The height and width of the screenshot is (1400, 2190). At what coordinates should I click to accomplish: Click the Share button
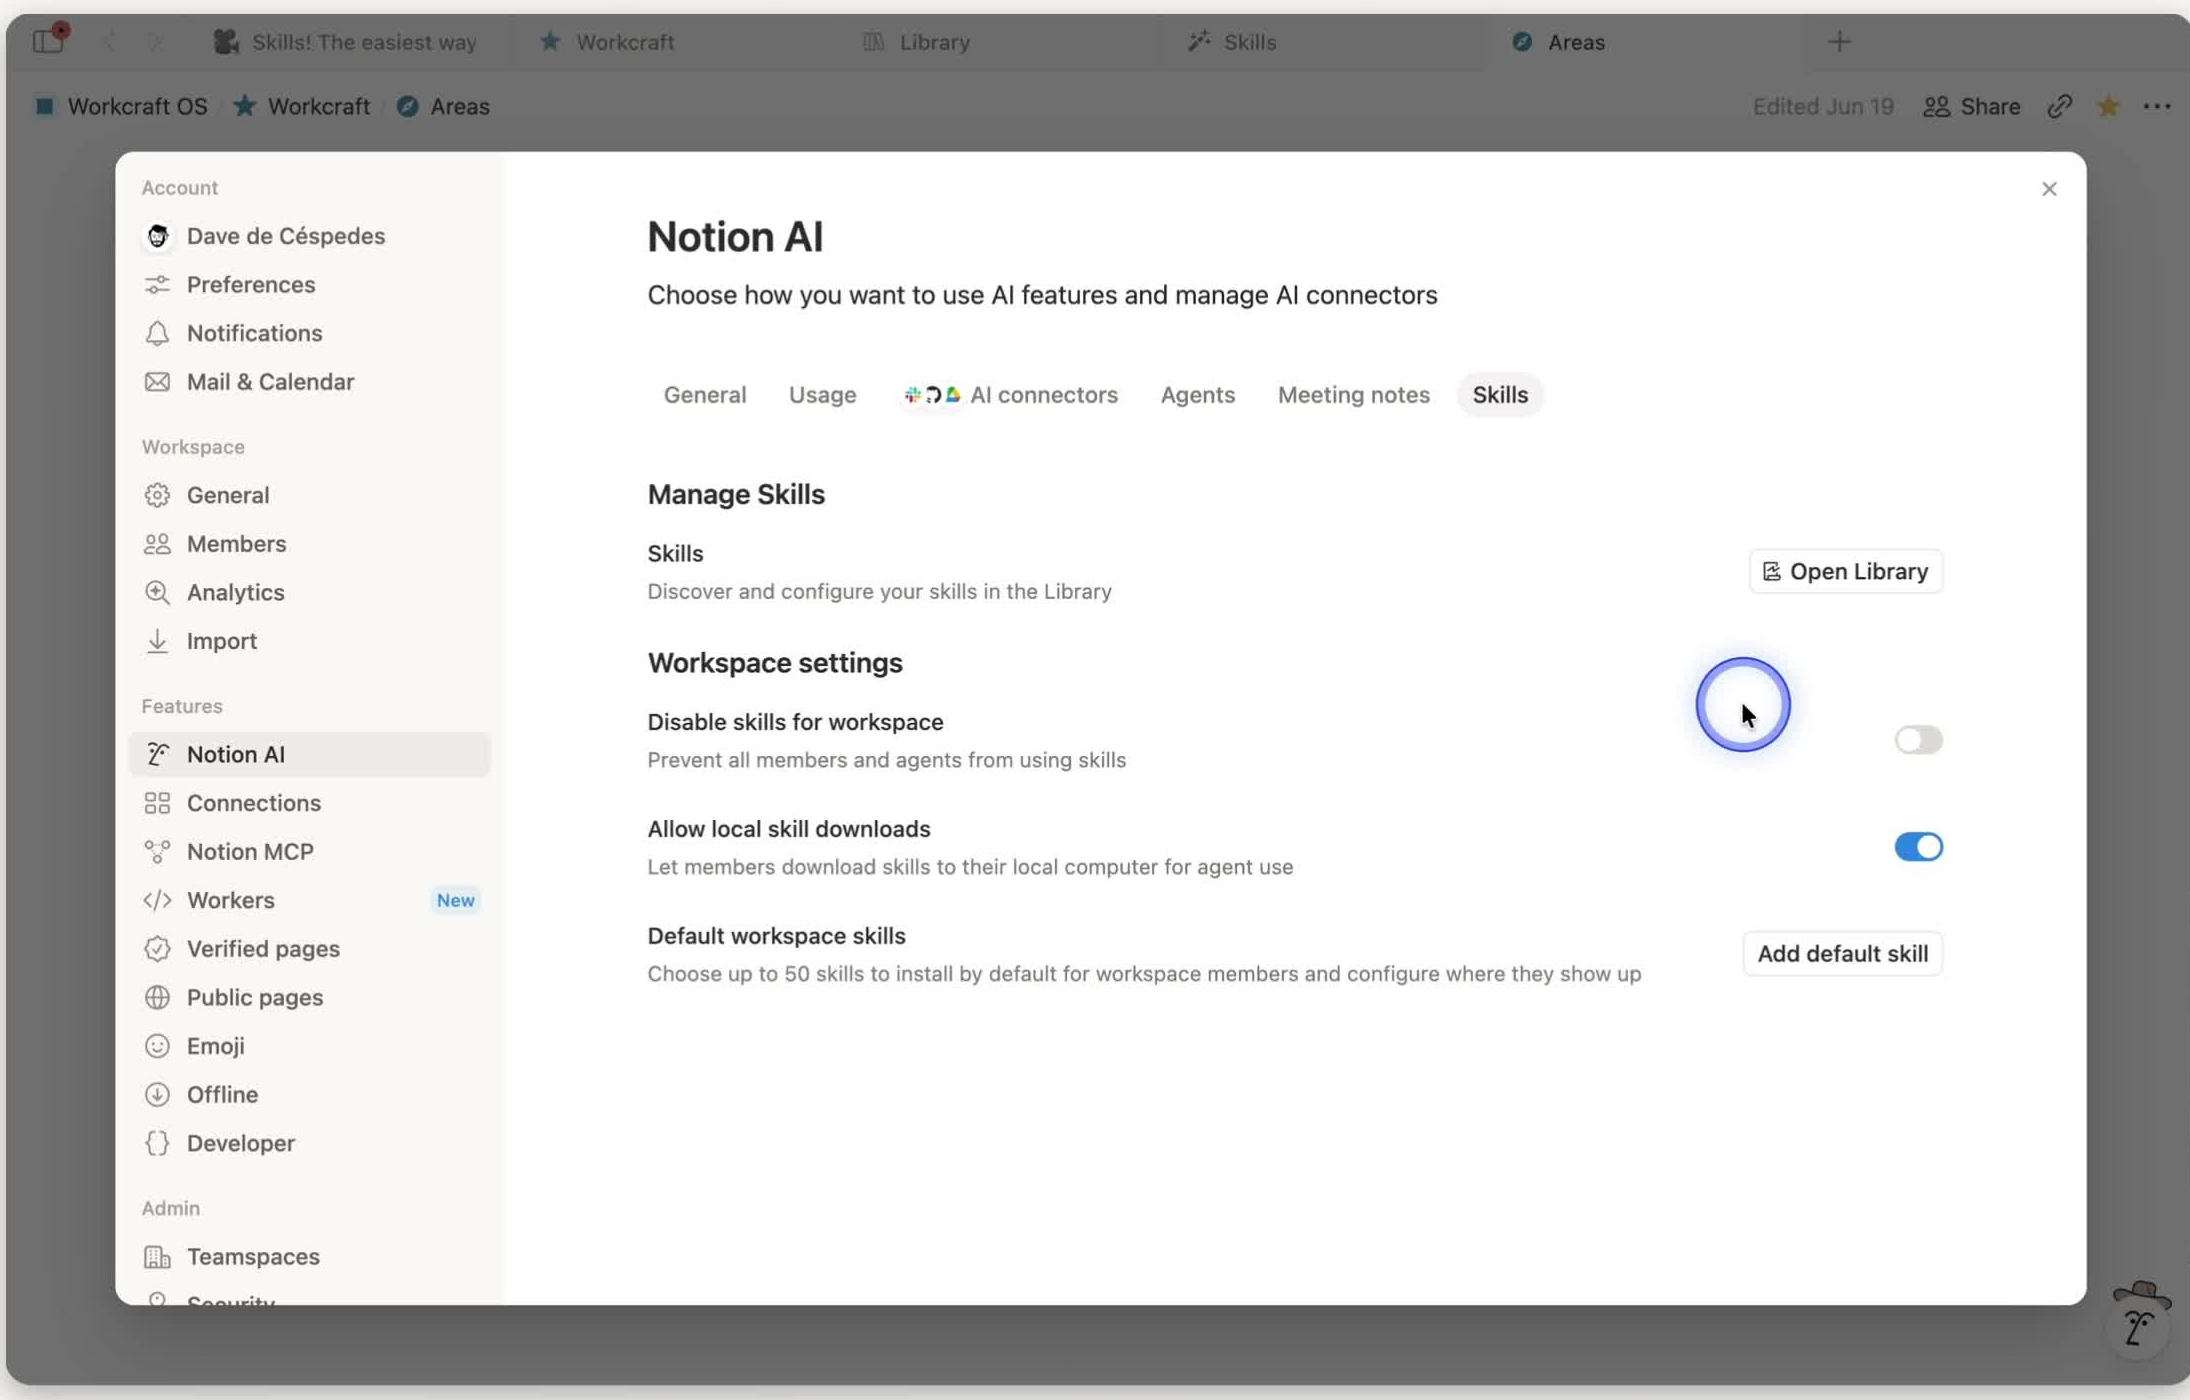(x=1971, y=106)
